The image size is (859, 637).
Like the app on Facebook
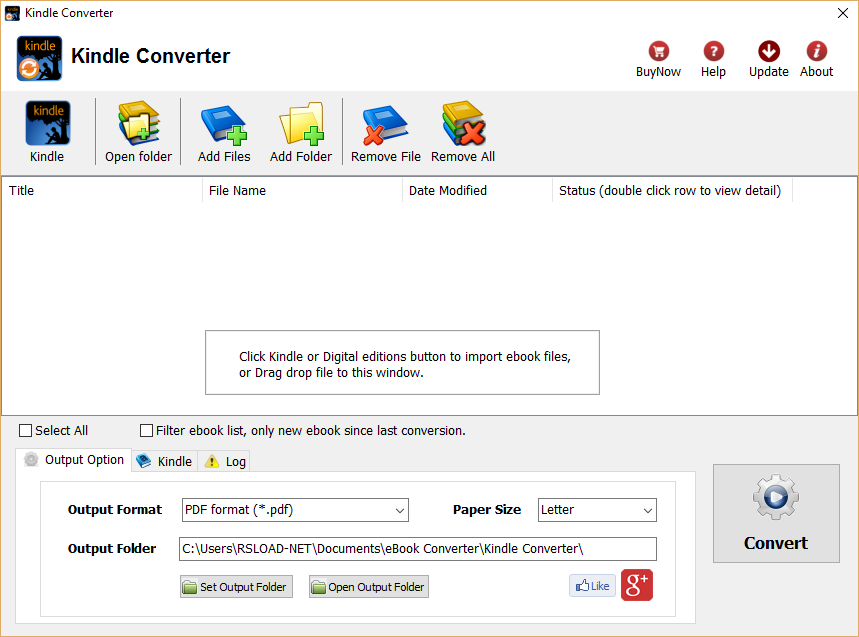click(592, 586)
